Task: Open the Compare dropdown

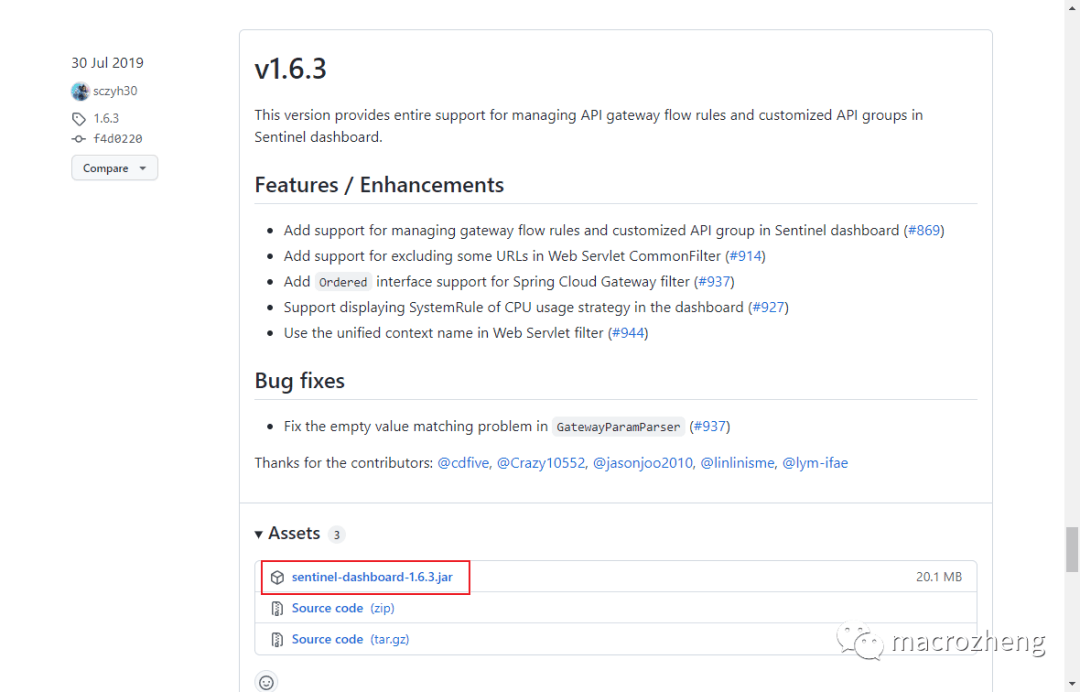Action: click(114, 168)
